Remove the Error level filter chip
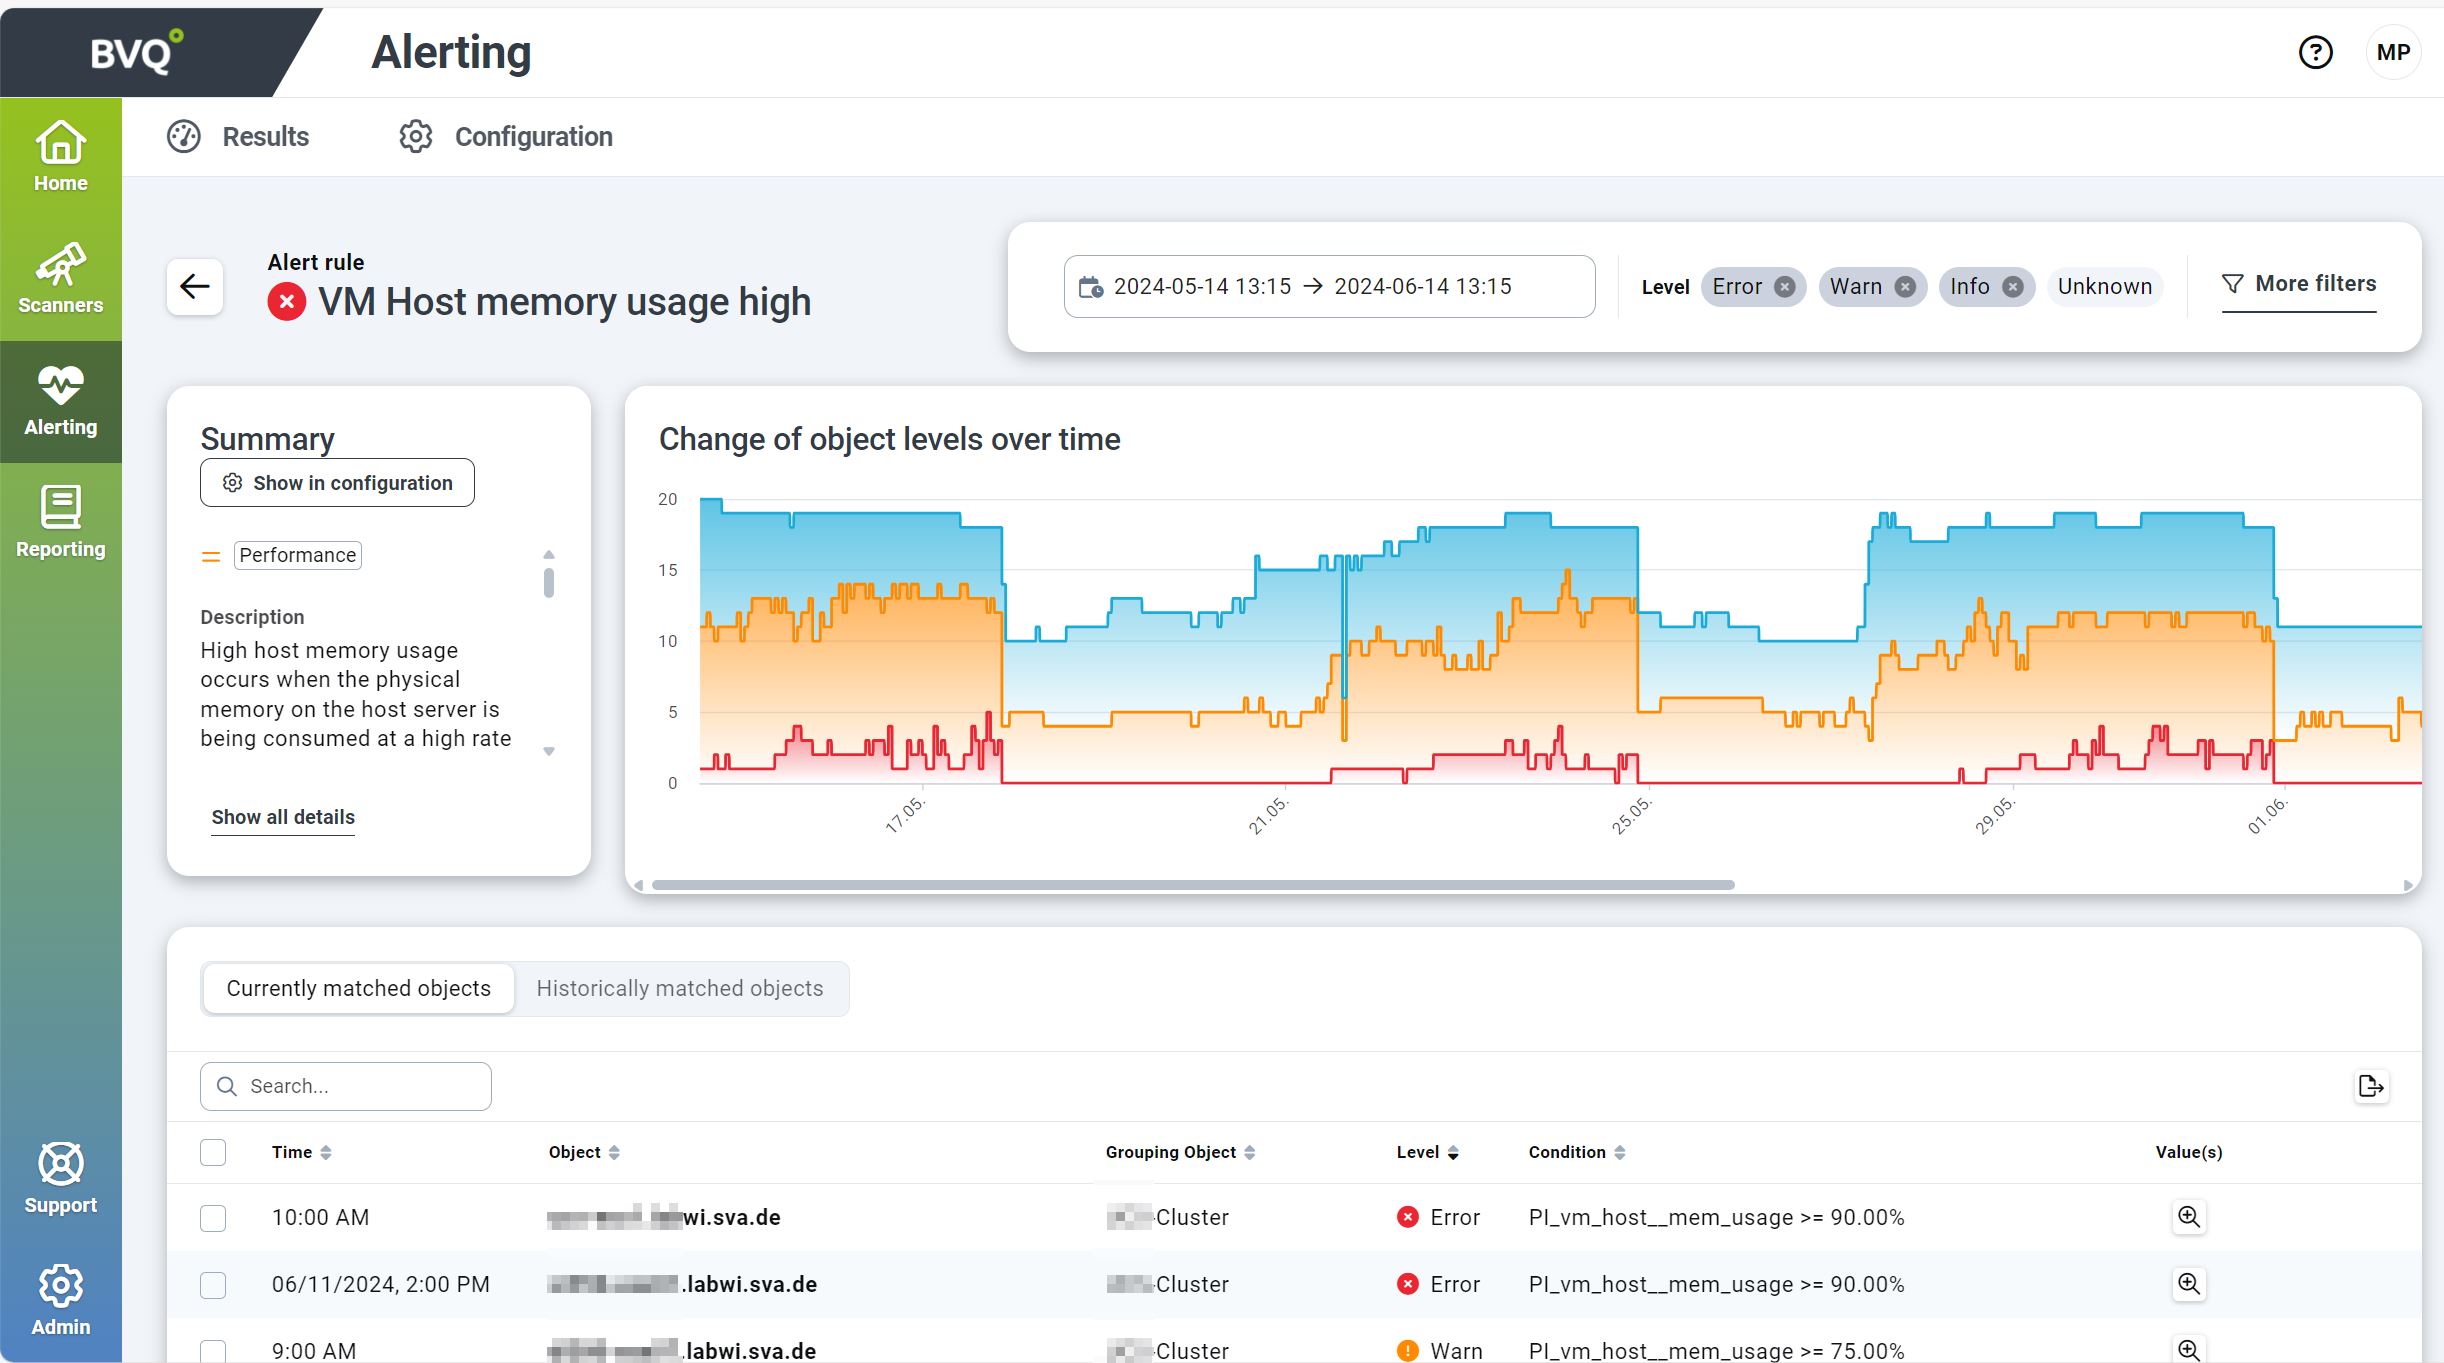Image resolution: width=2444 pixels, height=1363 pixels. pyautogui.click(x=1784, y=287)
